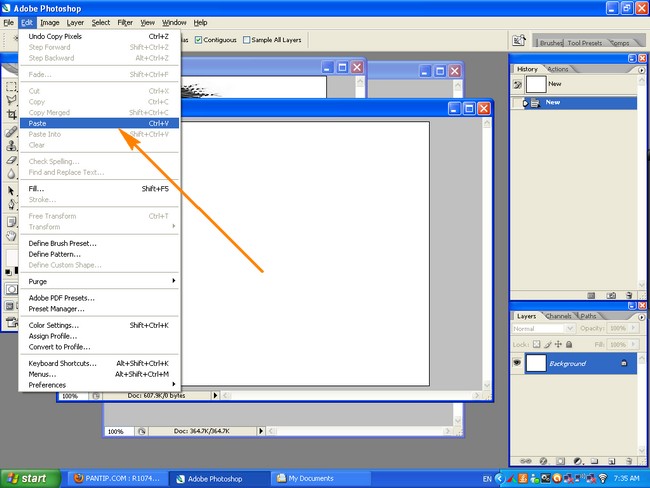Viewport: 650px width, 488px height.
Task: Enable Sample All Layers checkbox
Action: tap(247, 40)
